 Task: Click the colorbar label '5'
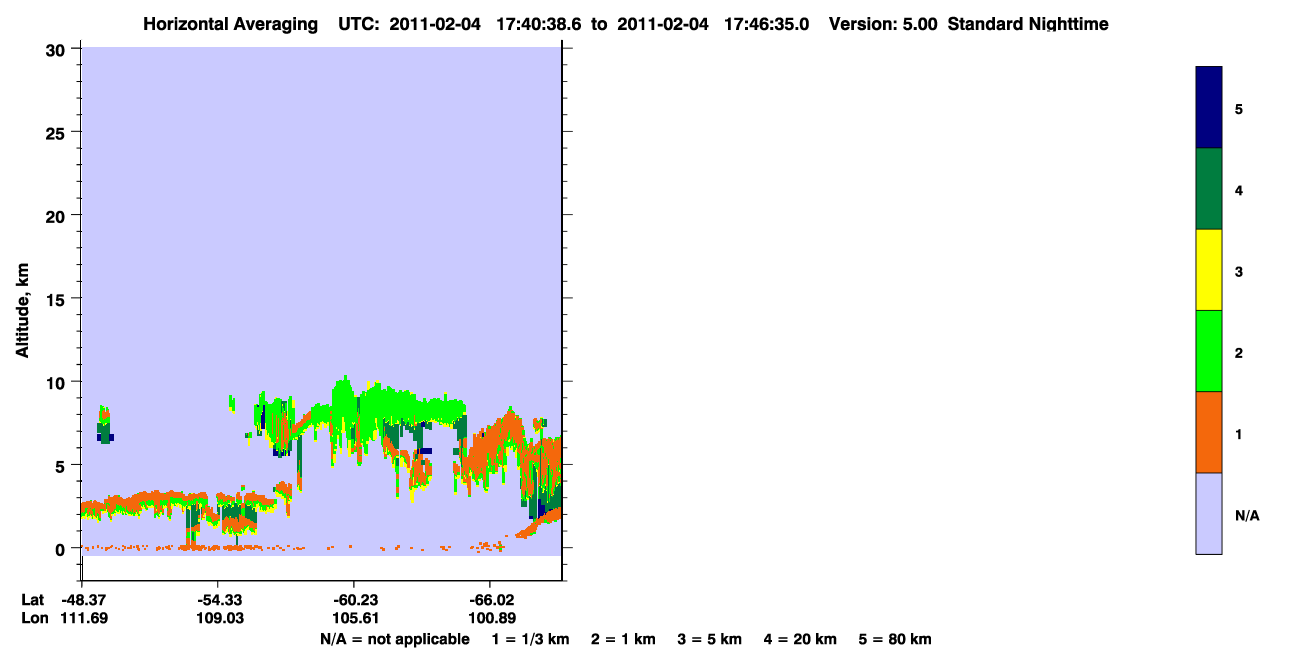(x=1239, y=108)
